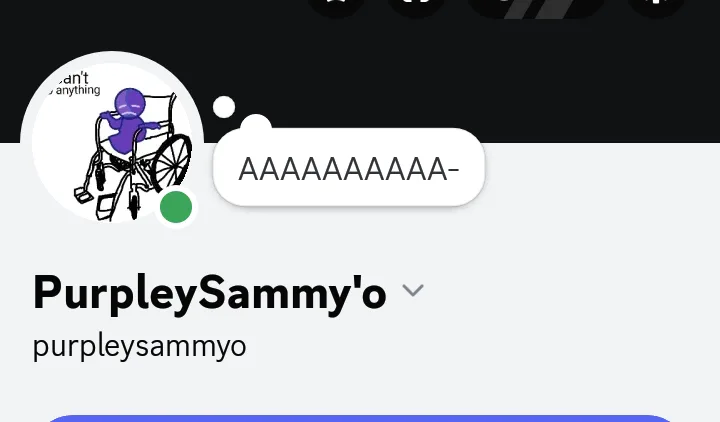The image size is (720, 422).
Task: Tap the last round button at top right
Action: click(x=656, y=6)
